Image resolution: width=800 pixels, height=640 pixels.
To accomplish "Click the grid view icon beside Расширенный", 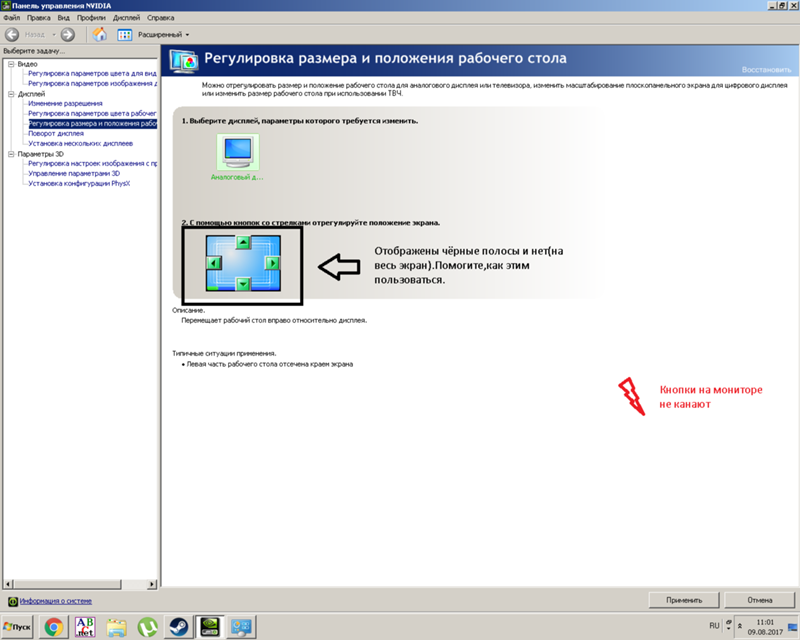I will pos(124,34).
